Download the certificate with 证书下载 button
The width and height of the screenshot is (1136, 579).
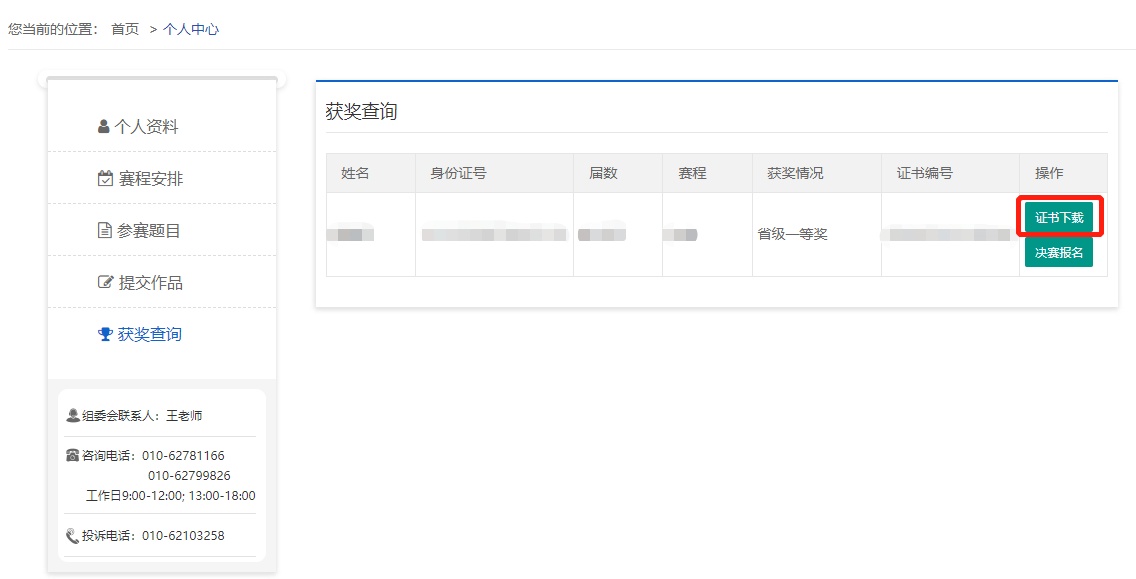[1059, 217]
